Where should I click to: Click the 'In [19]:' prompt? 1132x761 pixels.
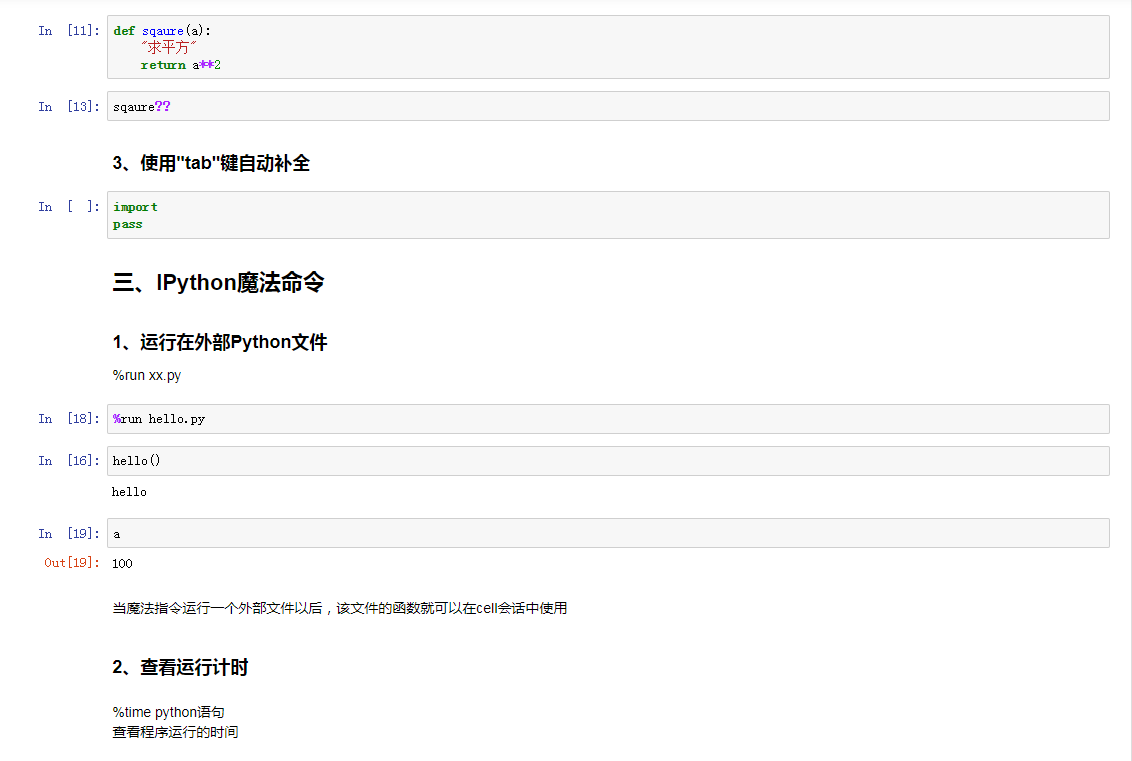(69, 534)
